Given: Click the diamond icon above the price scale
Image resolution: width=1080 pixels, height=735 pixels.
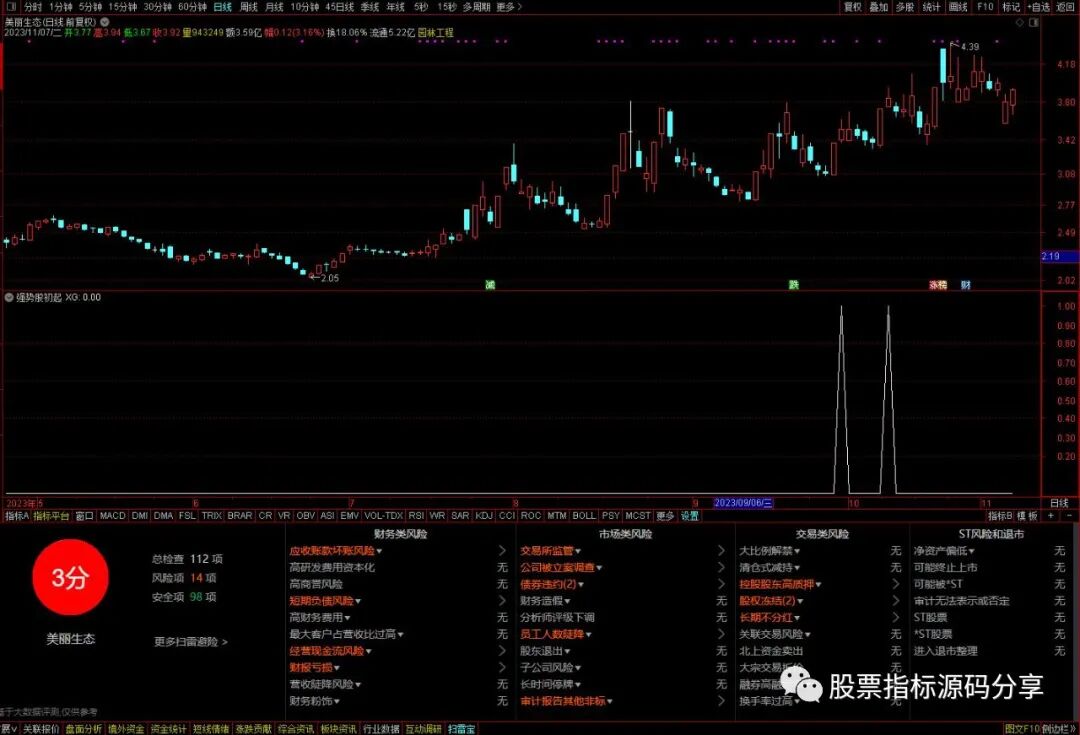Looking at the screenshot, I should coord(1021,22).
